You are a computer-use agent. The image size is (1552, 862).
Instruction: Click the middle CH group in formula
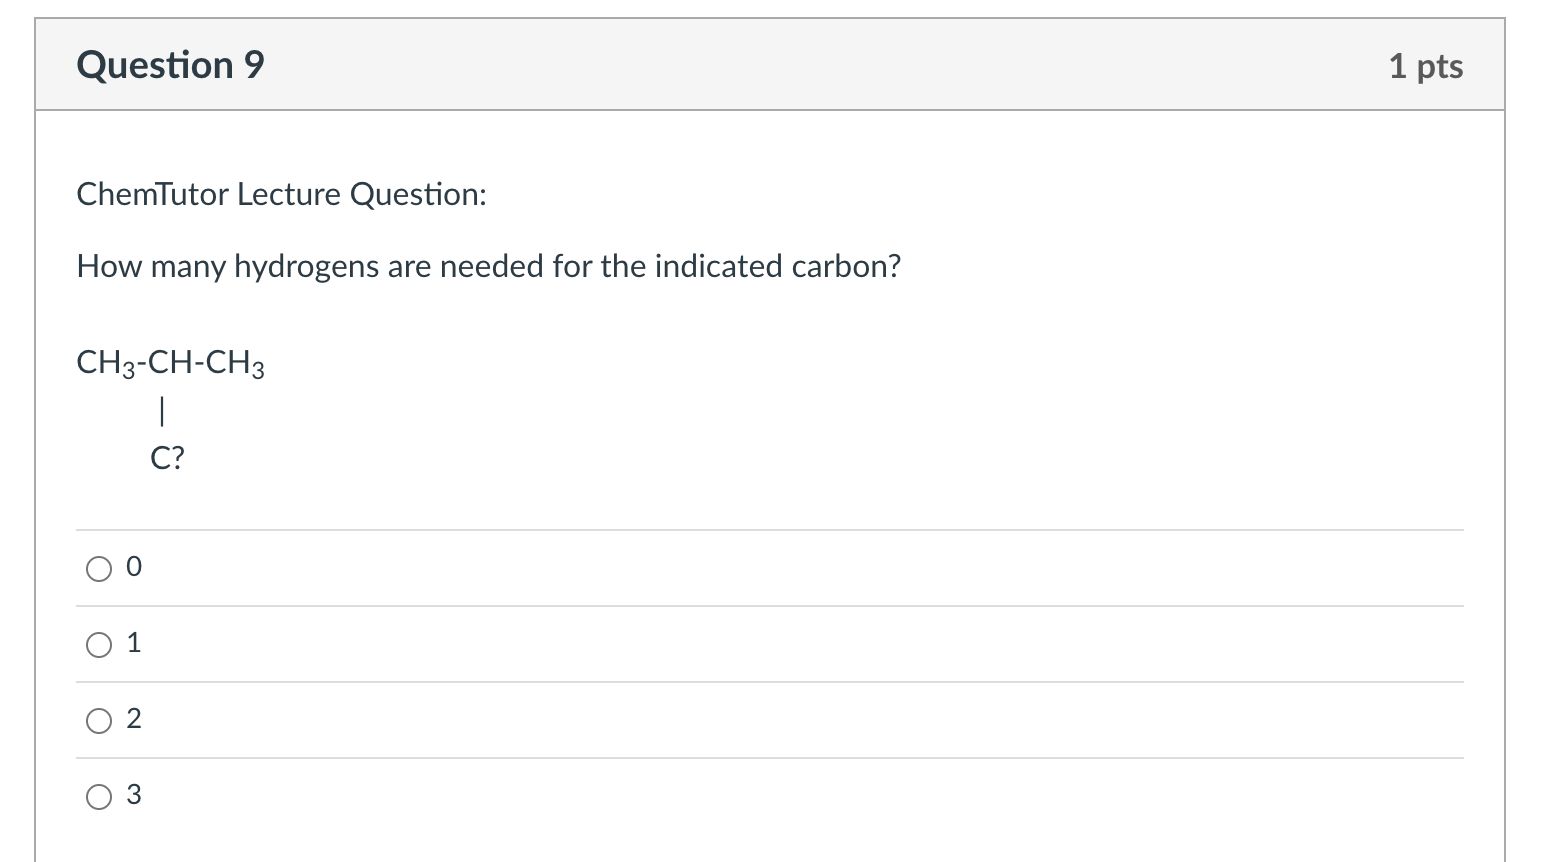pos(171,362)
